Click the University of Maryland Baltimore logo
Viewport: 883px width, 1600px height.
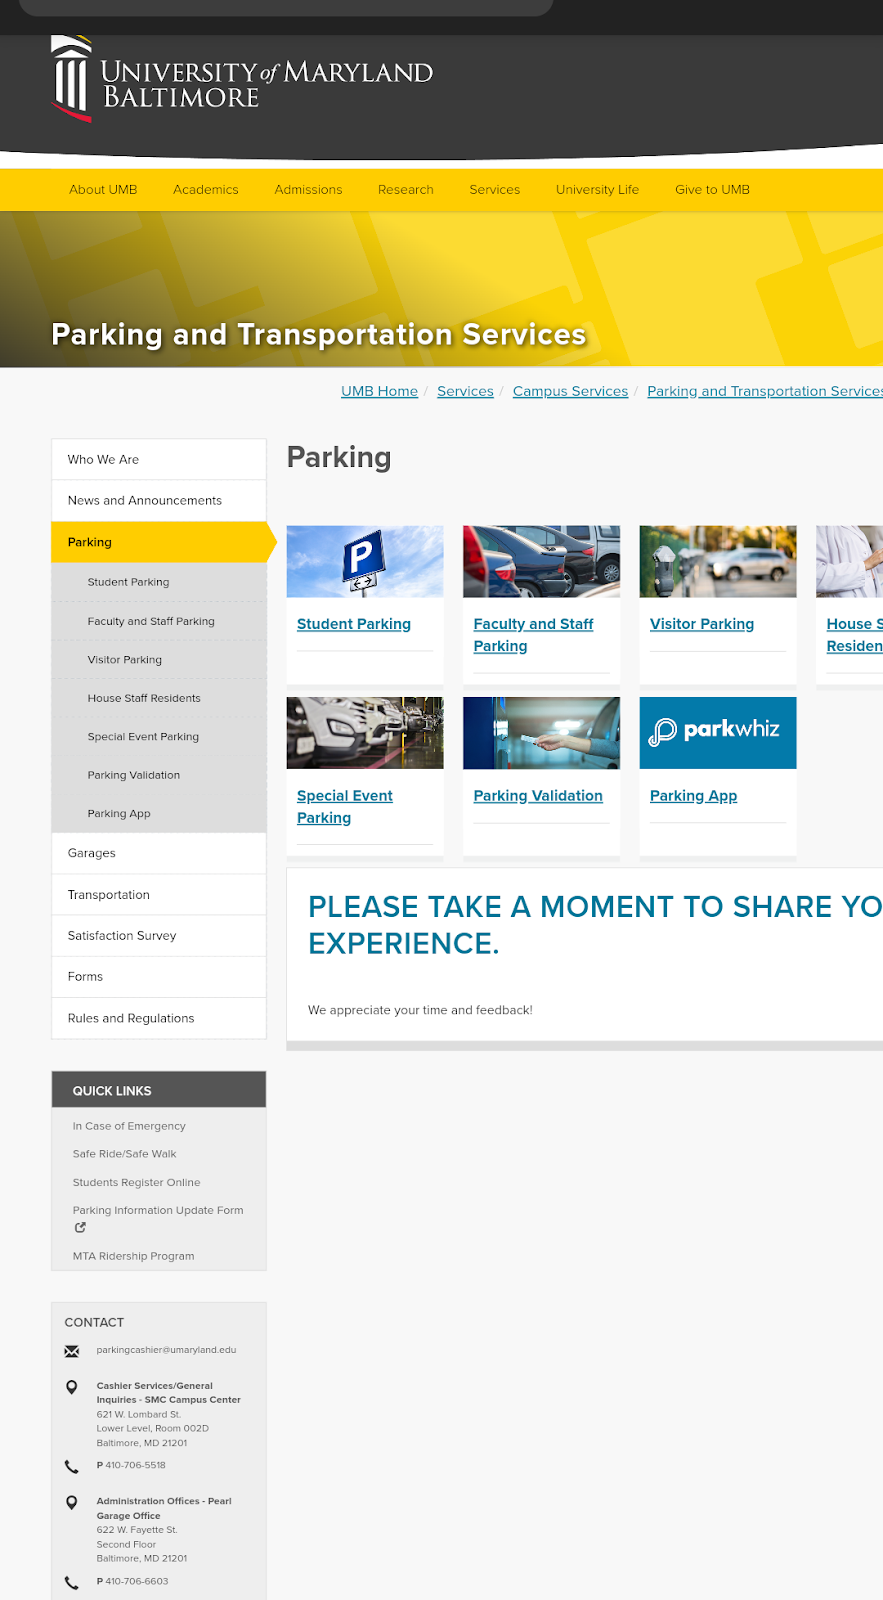click(x=242, y=79)
